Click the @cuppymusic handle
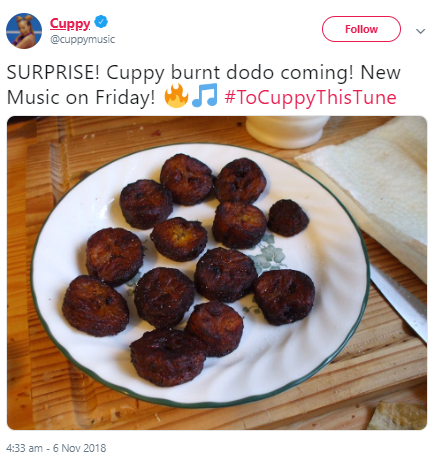Screen dimensions: 430x460 pos(82,39)
